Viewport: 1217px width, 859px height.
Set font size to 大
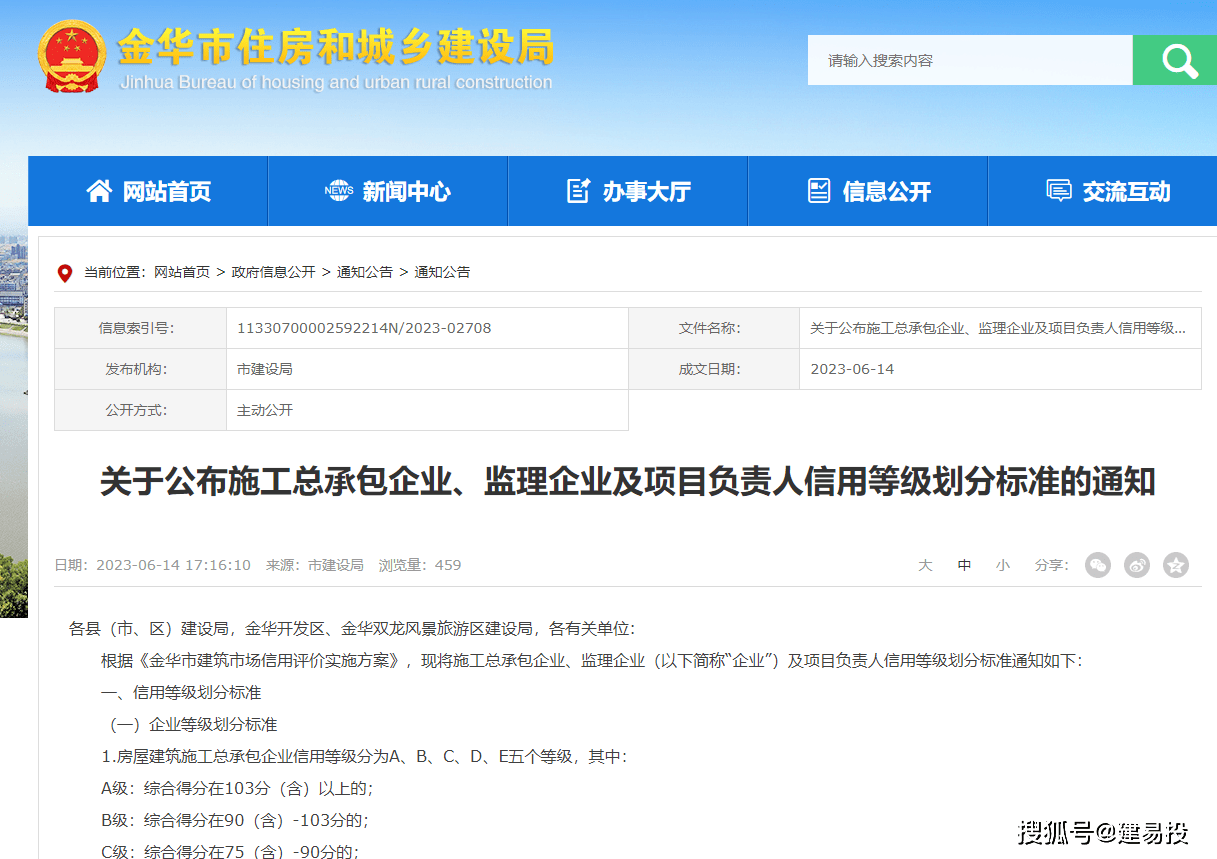click(x=925, y=565)
